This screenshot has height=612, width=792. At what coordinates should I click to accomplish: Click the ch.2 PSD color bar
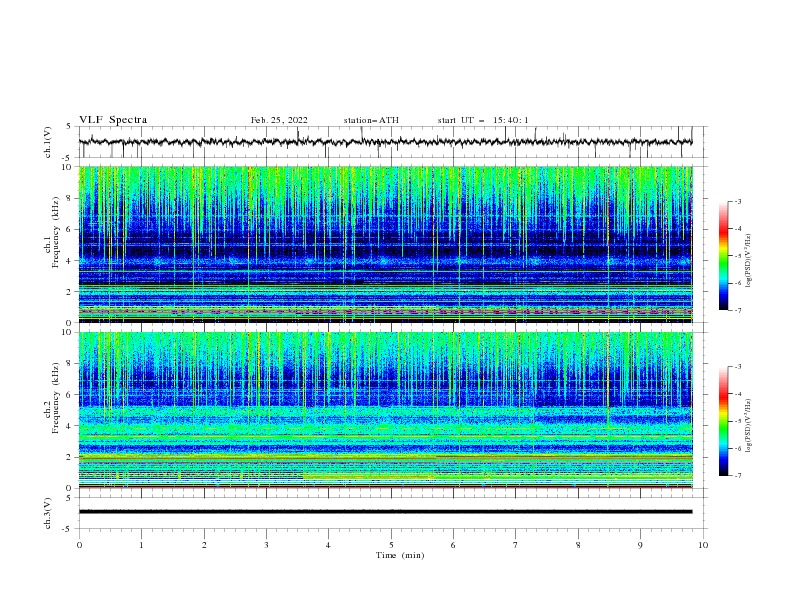click(723, 421)
